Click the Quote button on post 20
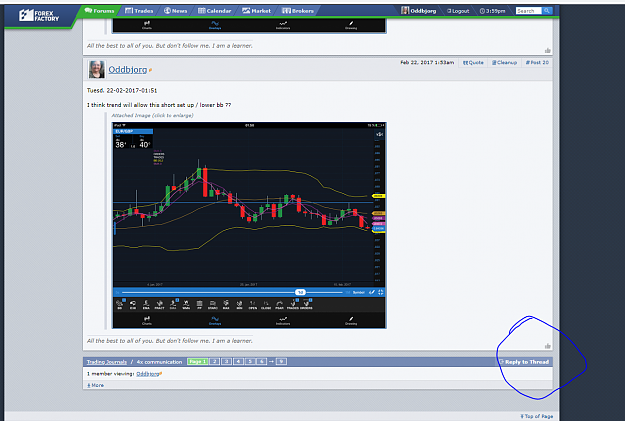625x421 pixels. (473, 63)
